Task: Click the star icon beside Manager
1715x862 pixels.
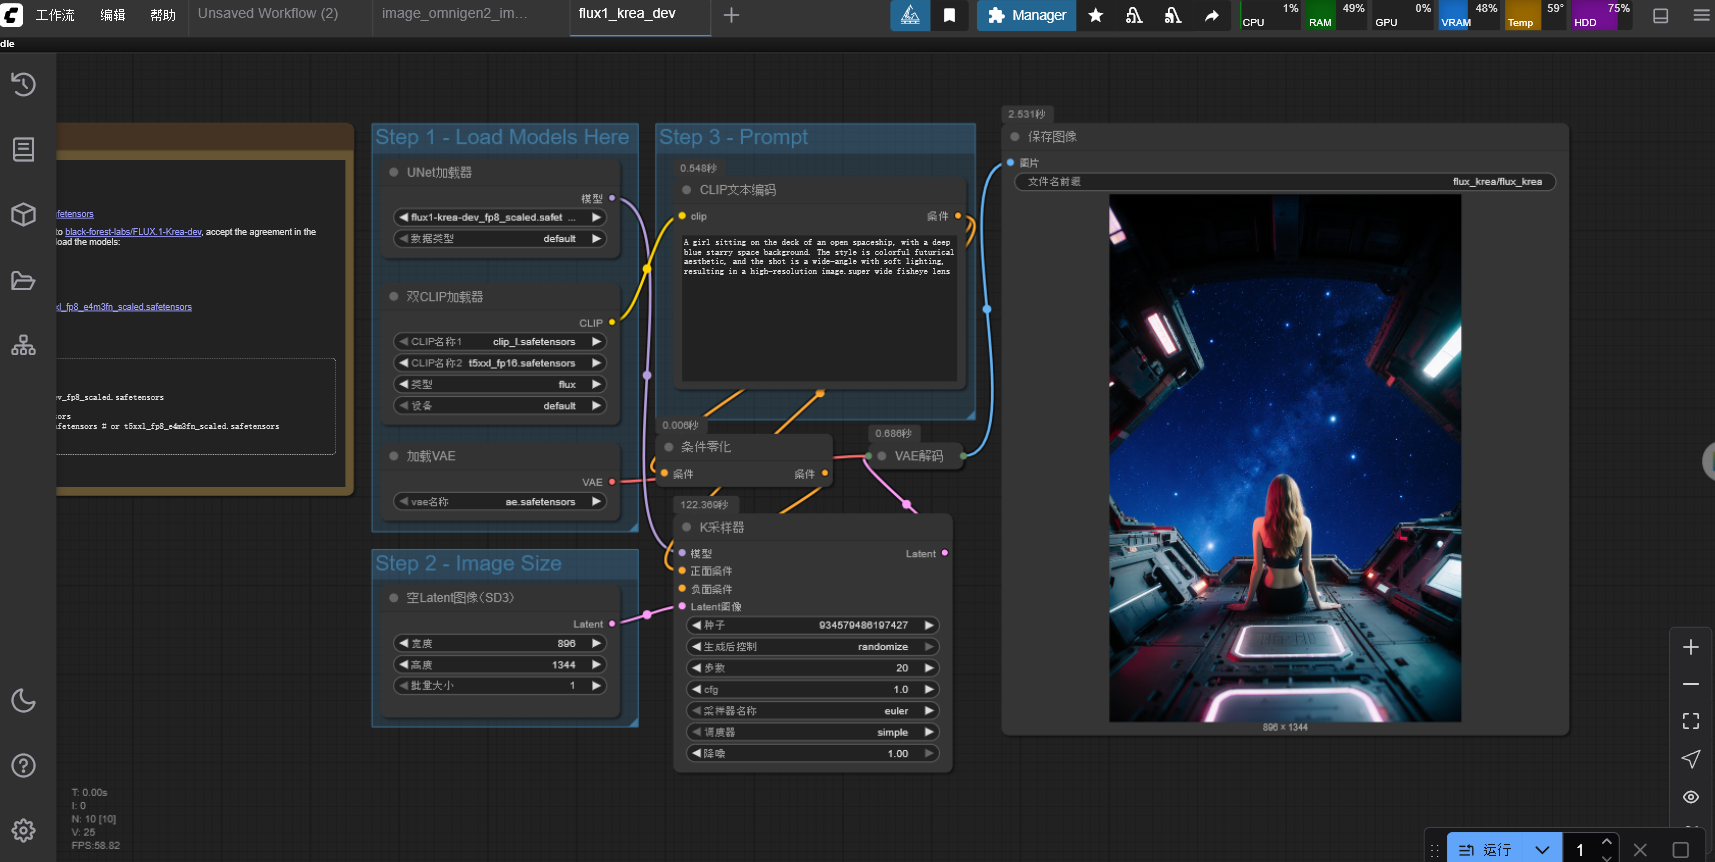Action: (x=1096, y=15)
